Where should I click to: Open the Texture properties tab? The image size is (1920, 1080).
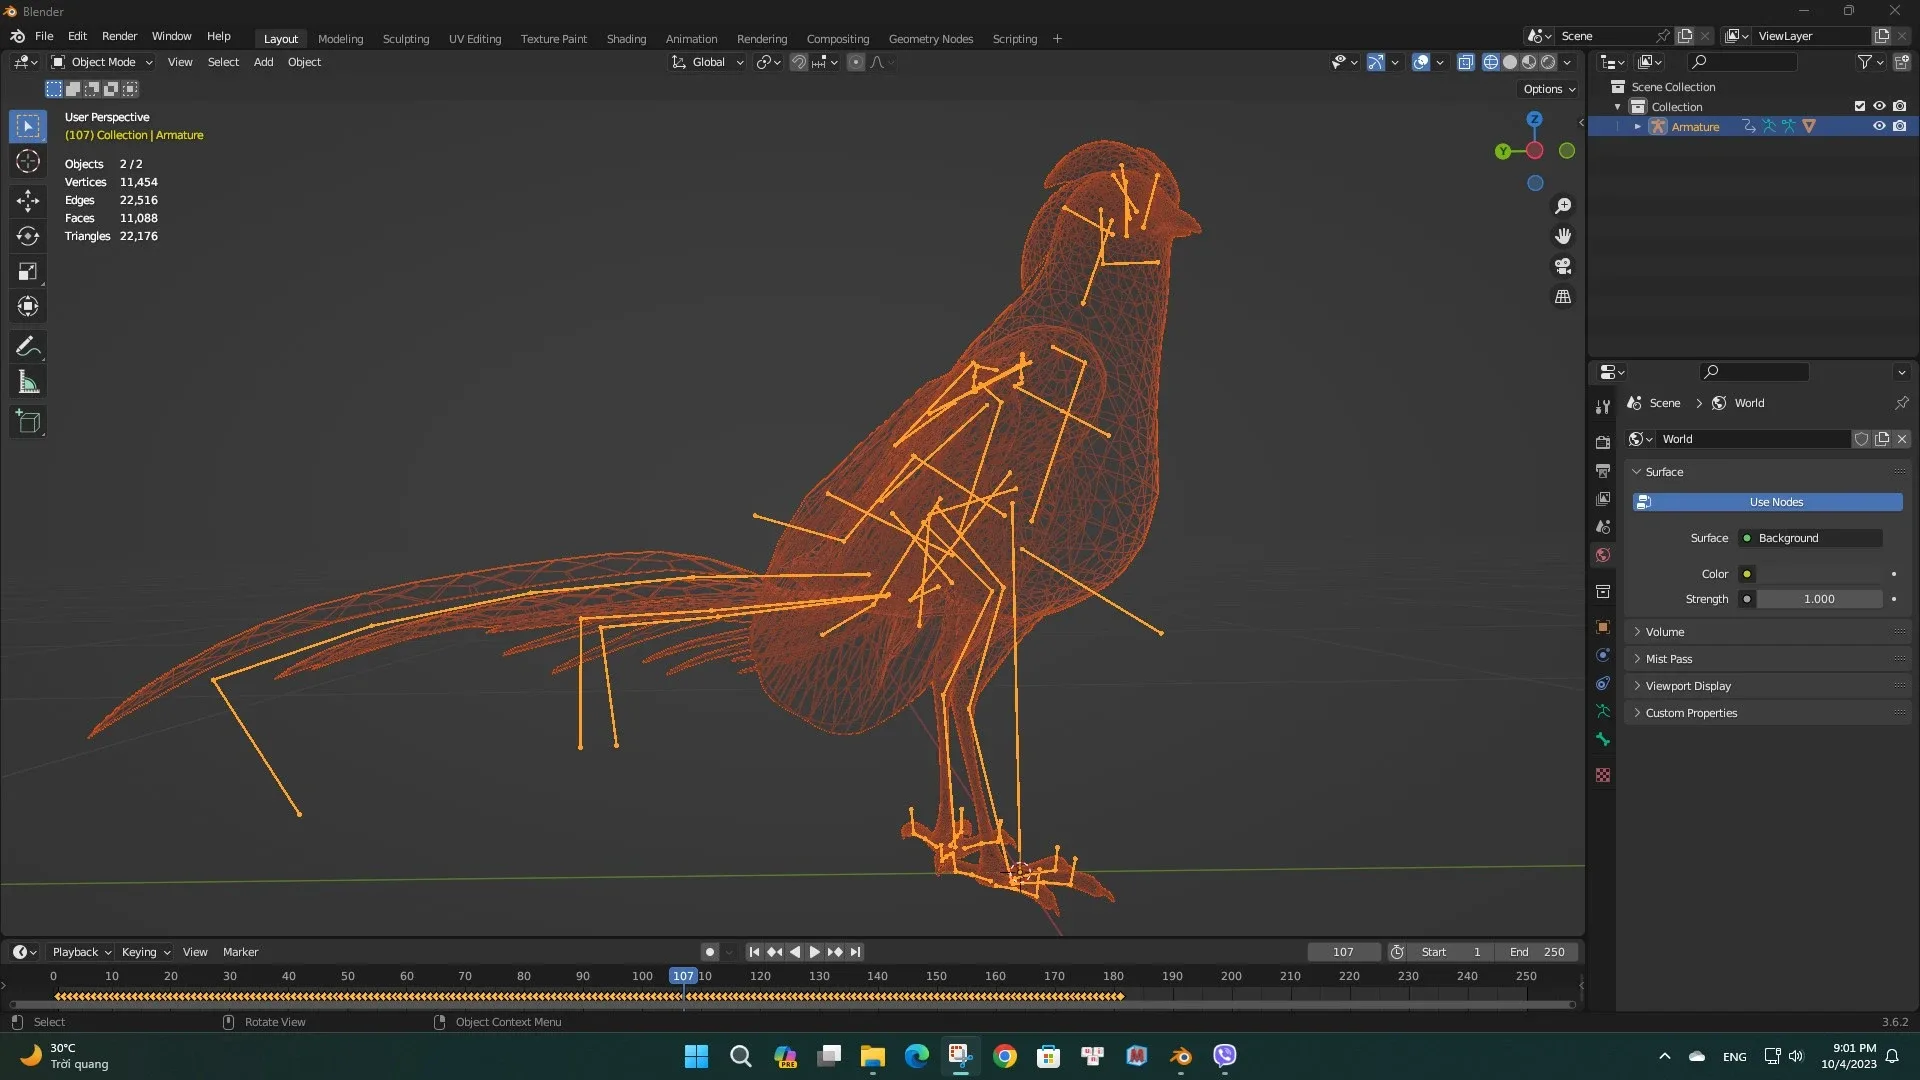(x=1603, y=775)
